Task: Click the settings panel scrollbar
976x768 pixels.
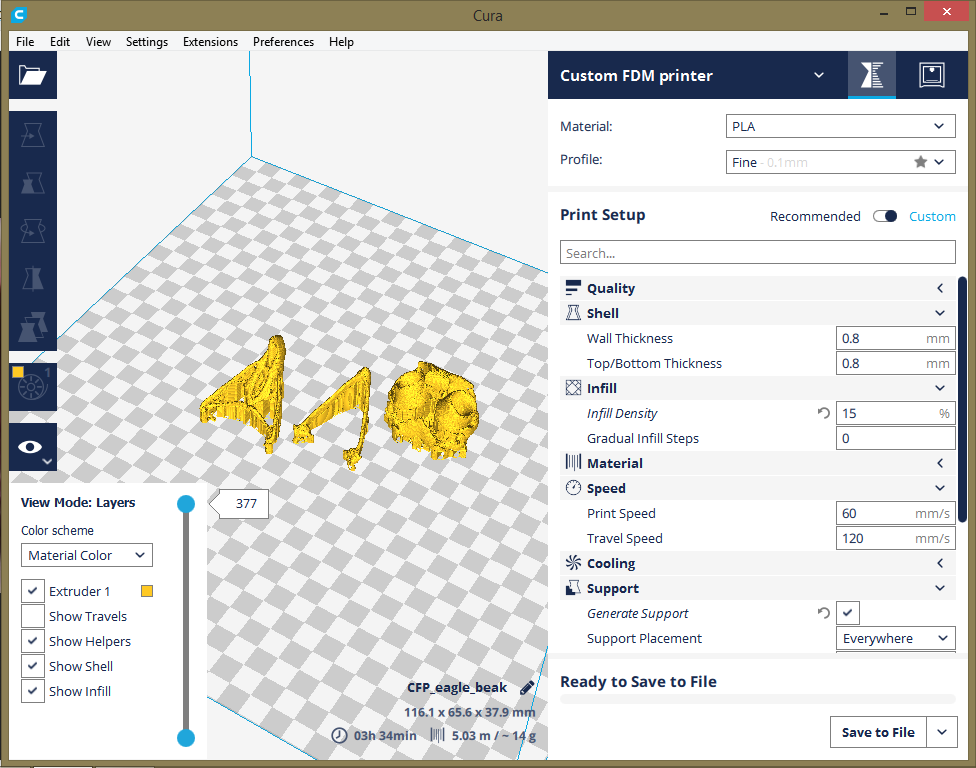Action: (x=962, y=400)
